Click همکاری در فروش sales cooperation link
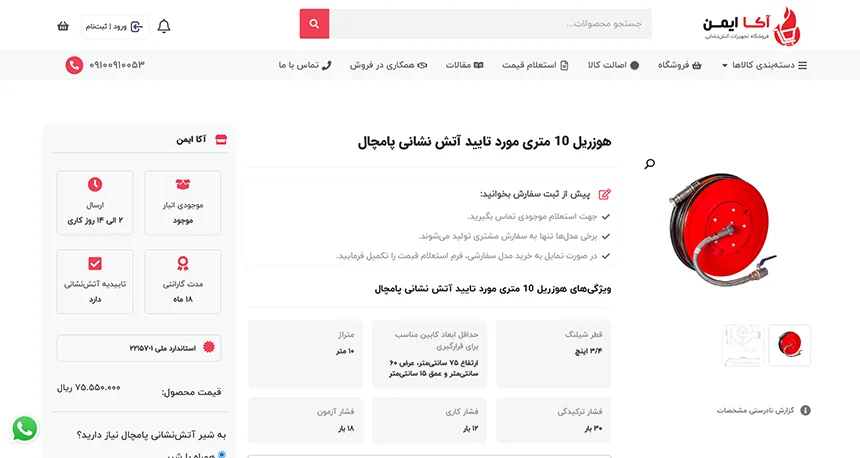The height and width of the screenshot is (458, 860). point(388,65)
